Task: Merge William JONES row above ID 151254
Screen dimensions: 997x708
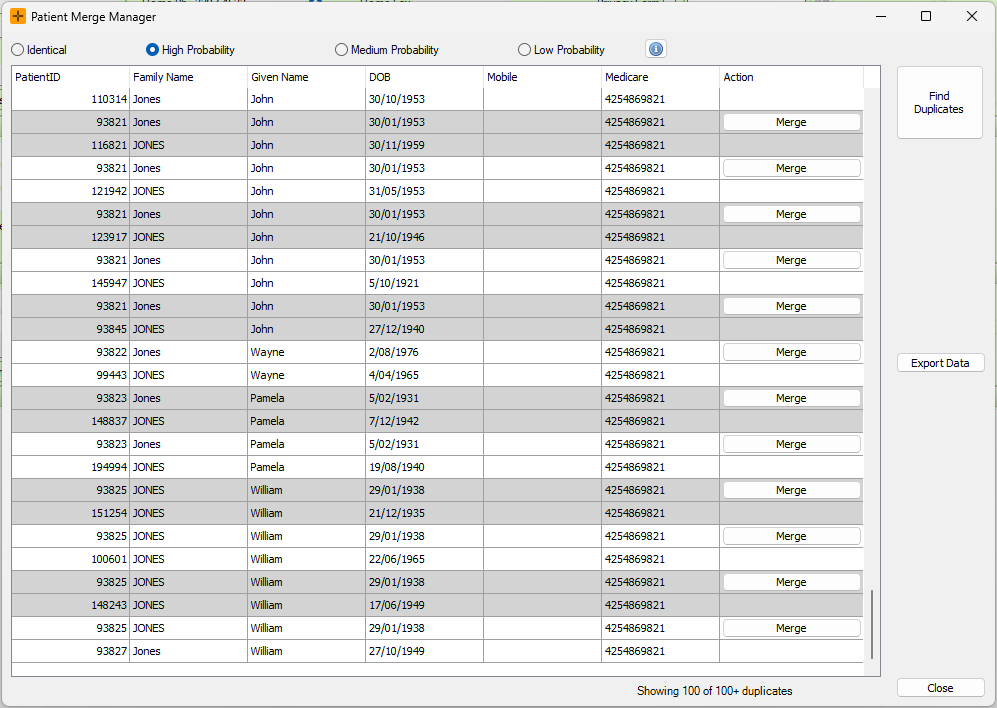Action: 791,490
